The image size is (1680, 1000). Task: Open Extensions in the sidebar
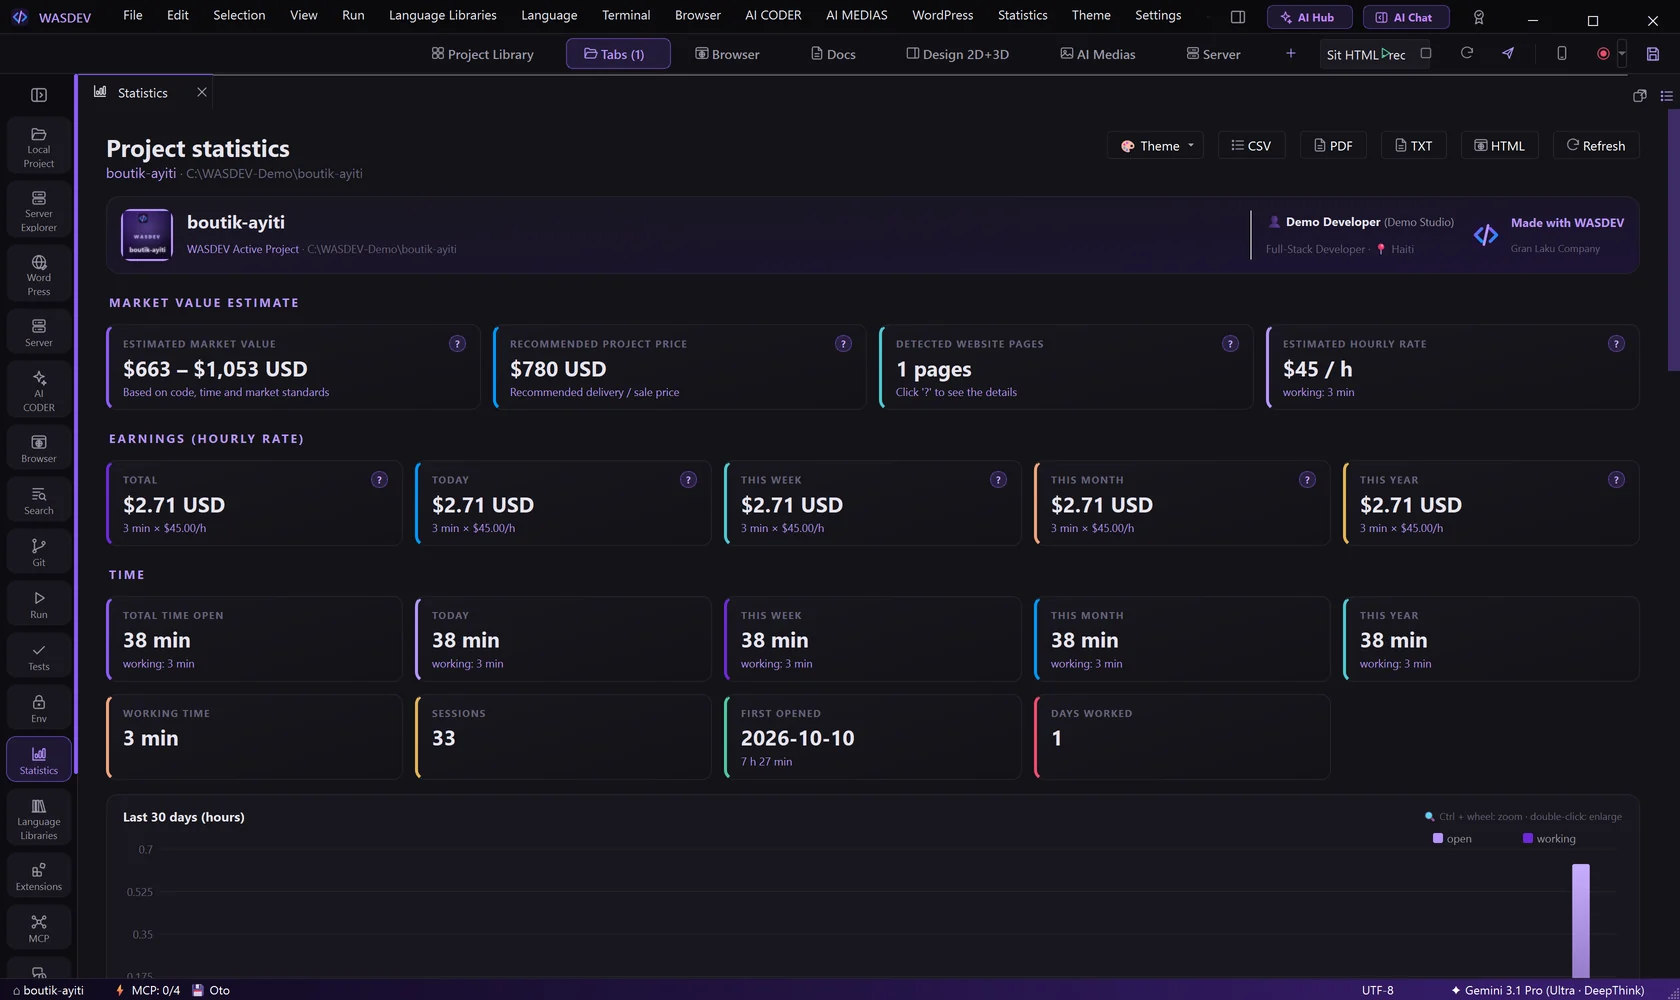click(x=39, y=877)
